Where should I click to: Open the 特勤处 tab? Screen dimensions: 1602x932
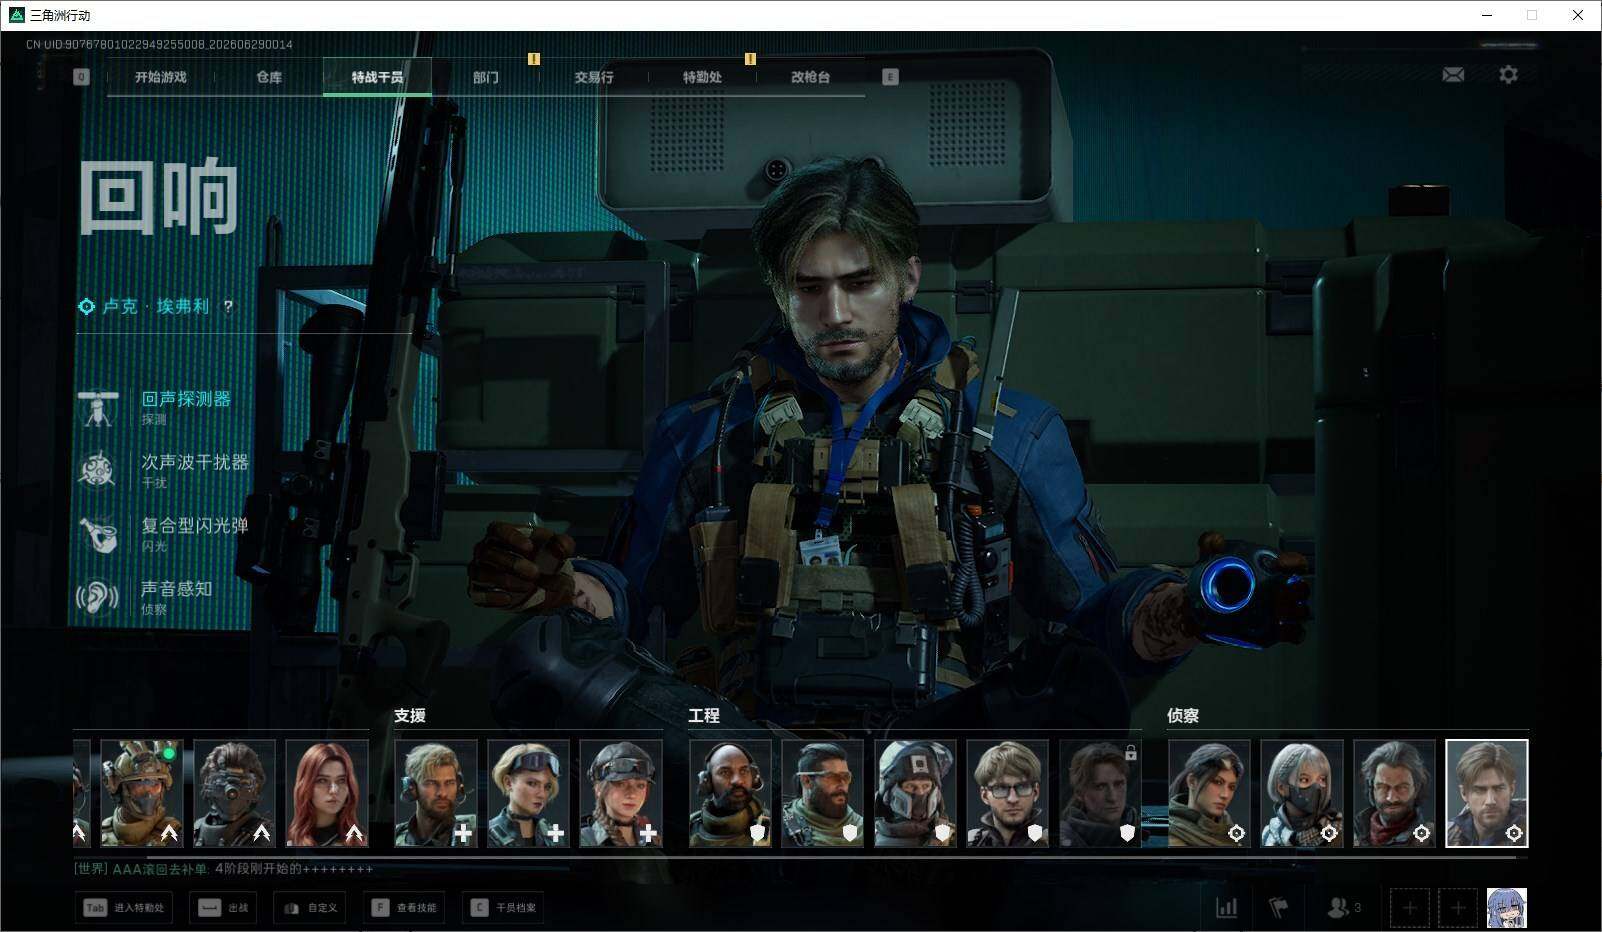pos(702,77)
